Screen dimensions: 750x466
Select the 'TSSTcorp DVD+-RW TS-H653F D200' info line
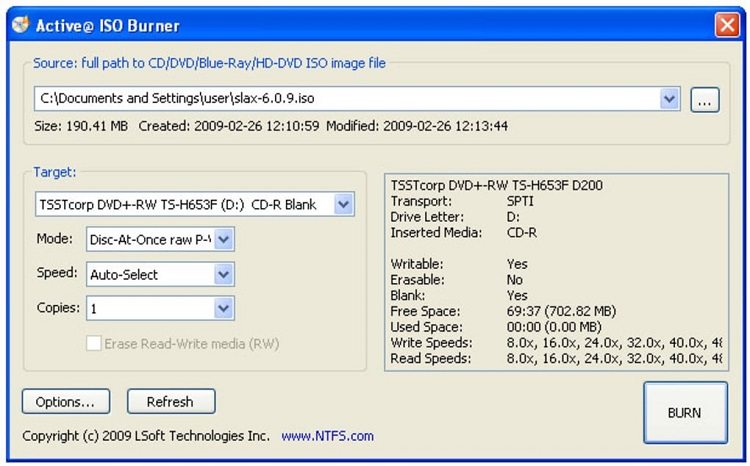[x=496, y=186]
